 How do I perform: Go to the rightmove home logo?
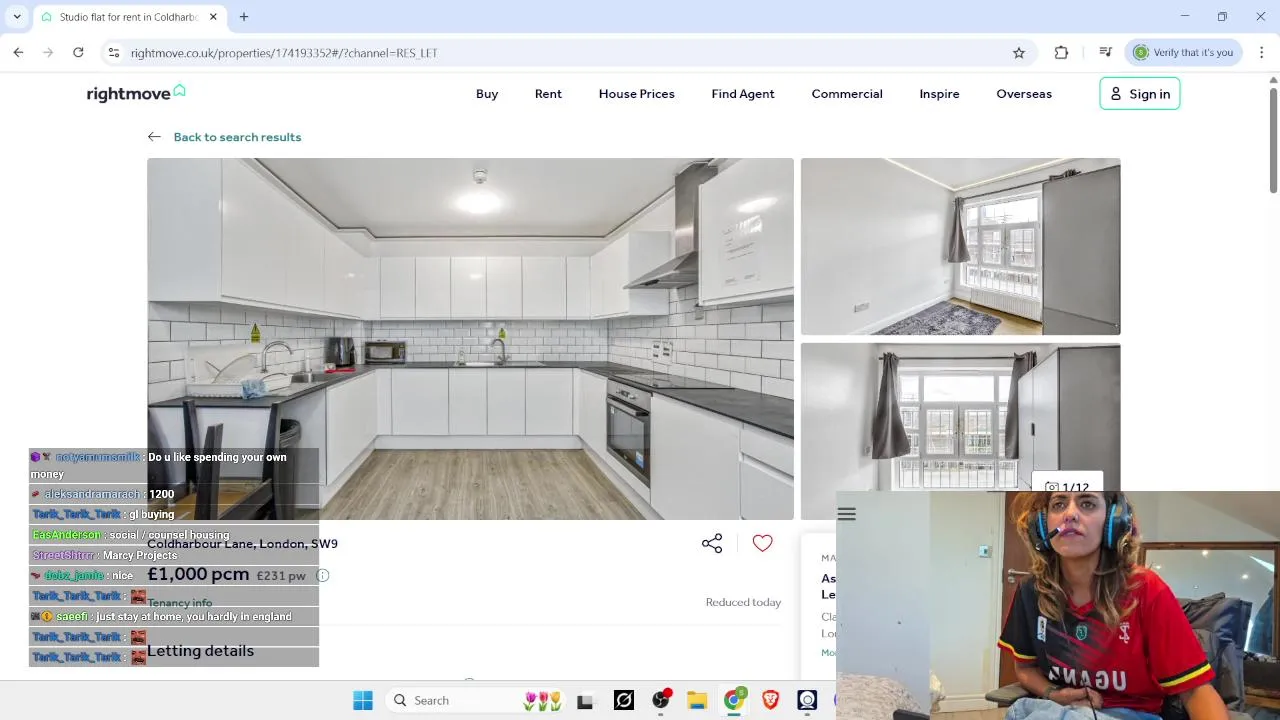click(136, 93)
